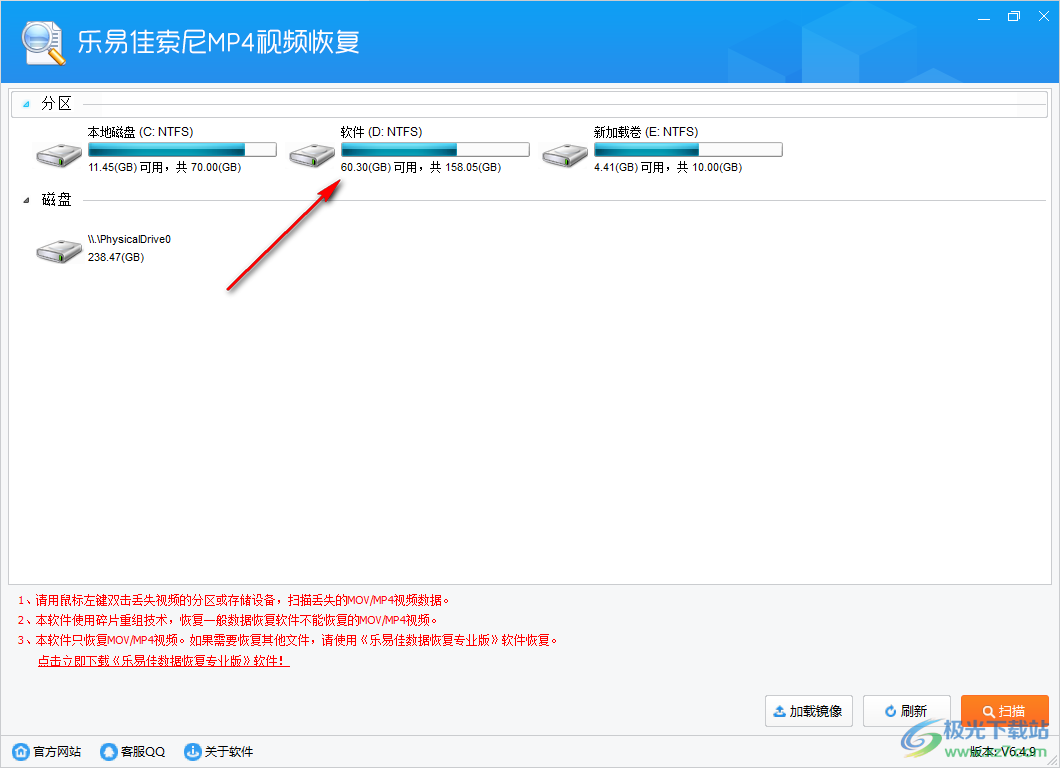The image size is (1060, 768).
Task: Click the second instruction about 碎片重组技术
Action: tap(228, 620)
